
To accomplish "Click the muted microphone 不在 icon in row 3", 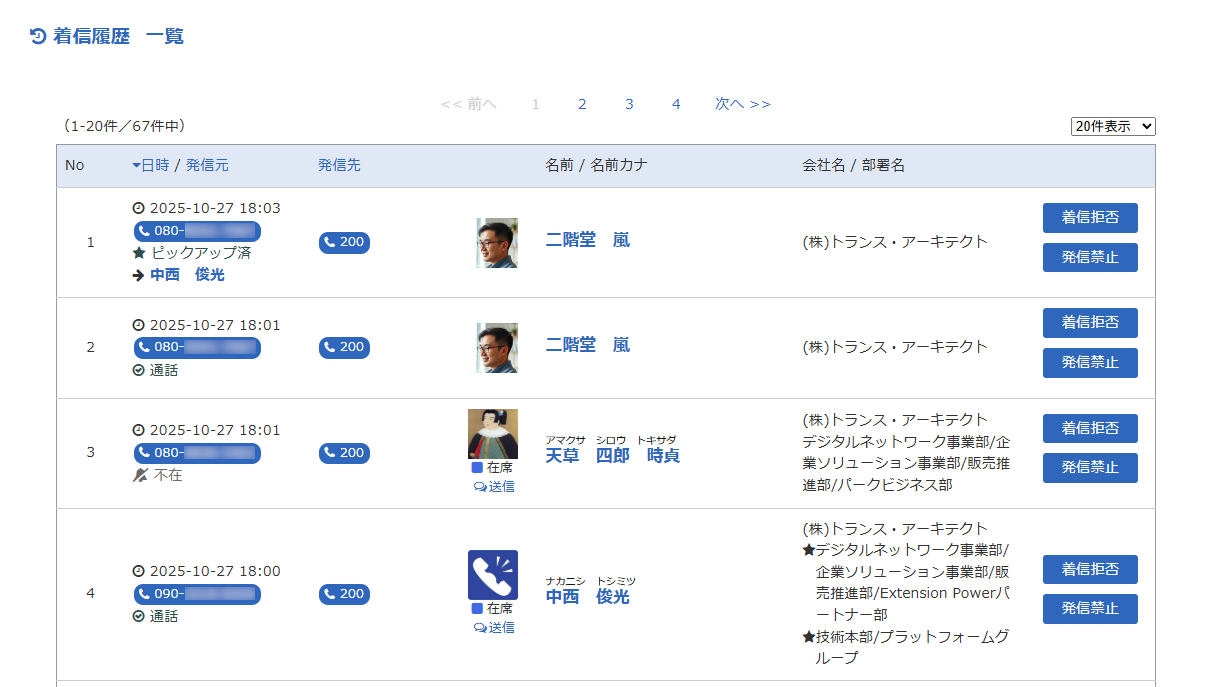I will point(141,475).
